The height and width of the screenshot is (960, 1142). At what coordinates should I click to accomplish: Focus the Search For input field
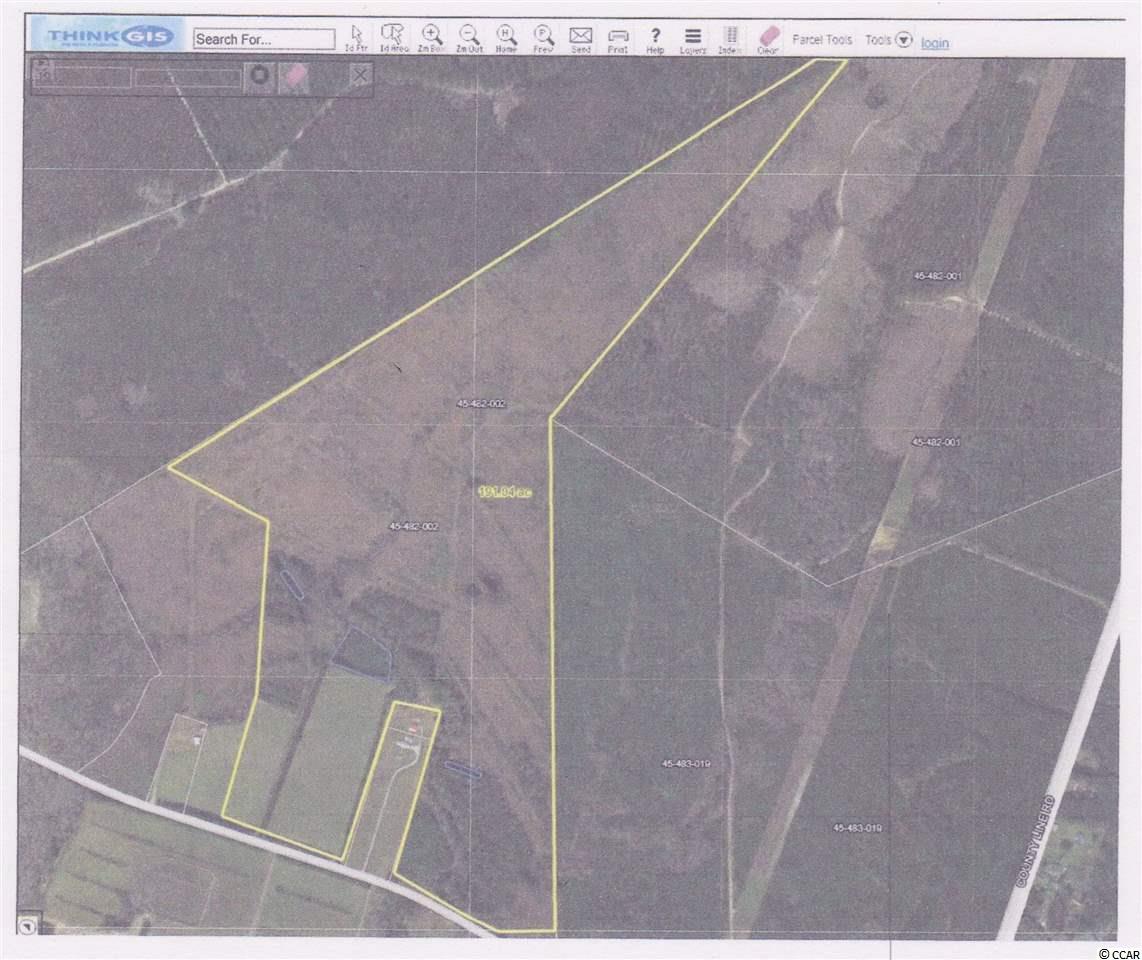(x=264, y=39)
